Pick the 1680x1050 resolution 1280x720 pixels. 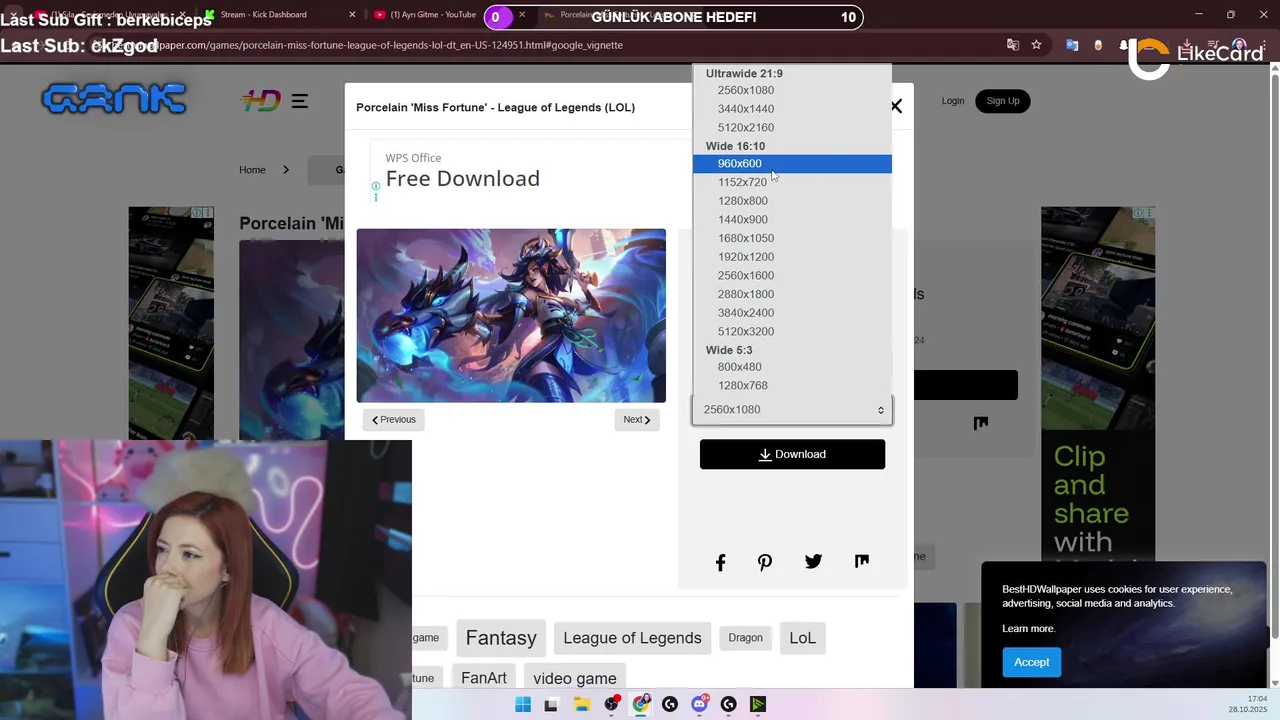tap(792, 238)
